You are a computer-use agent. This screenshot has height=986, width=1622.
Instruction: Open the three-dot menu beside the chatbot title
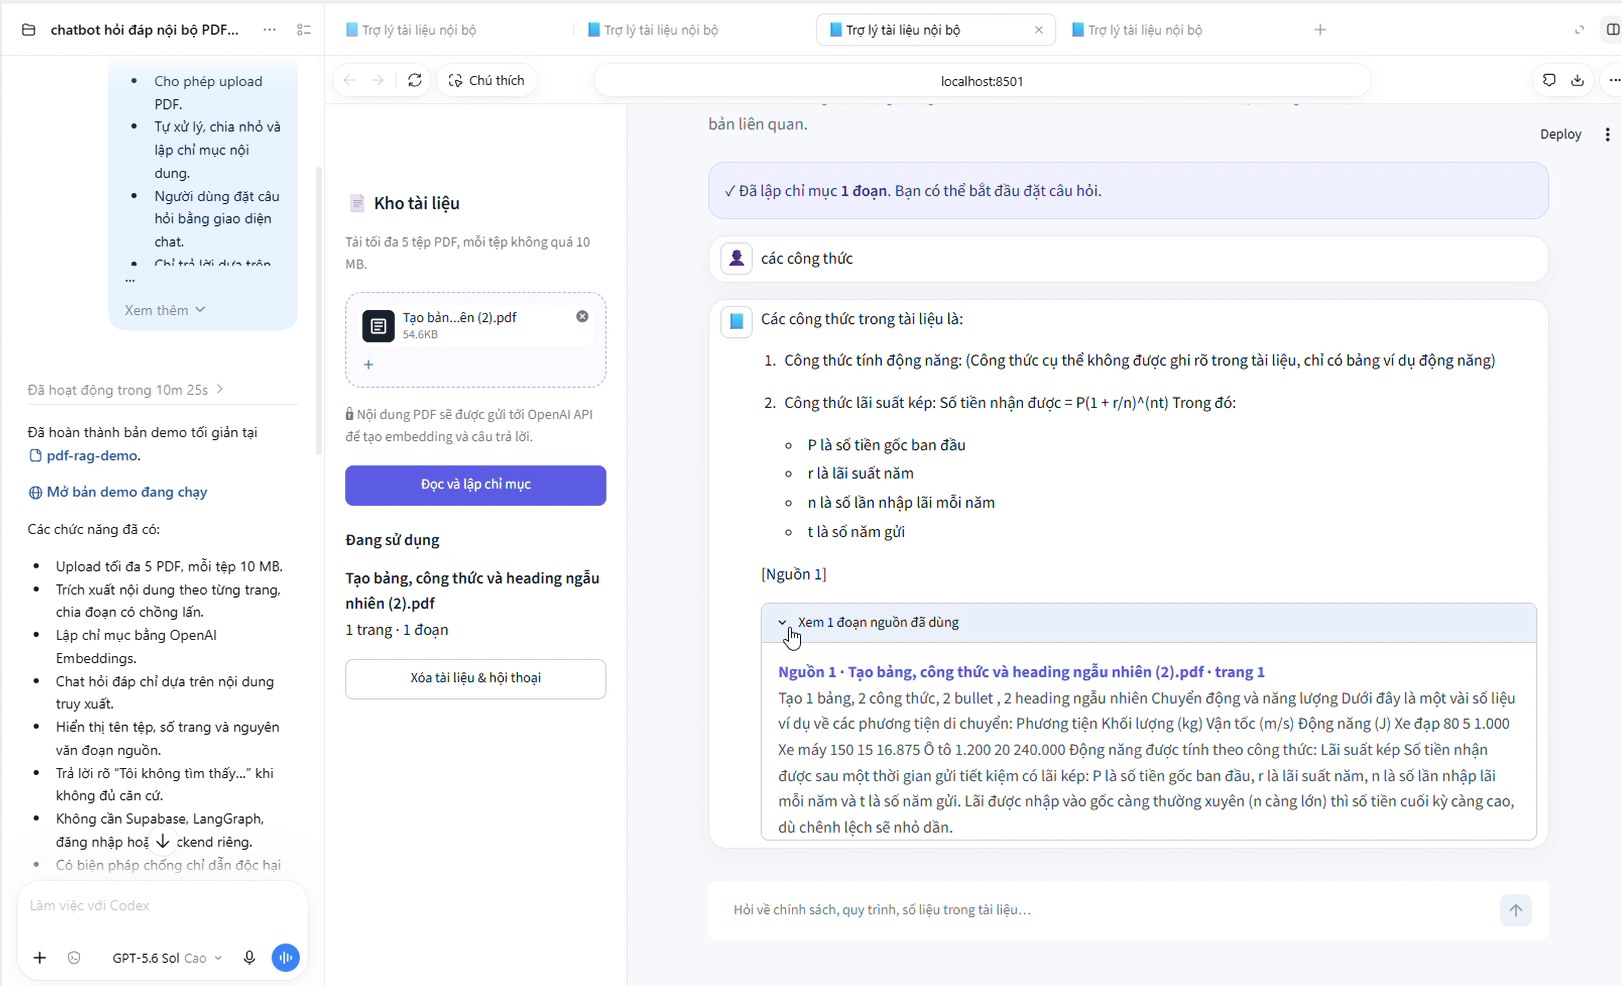[x=269, y=30]
